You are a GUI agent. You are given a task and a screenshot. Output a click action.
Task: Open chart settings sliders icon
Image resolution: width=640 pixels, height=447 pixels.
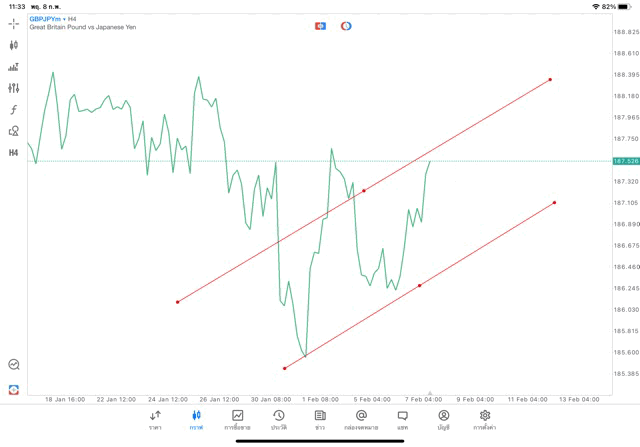(14, 88)
